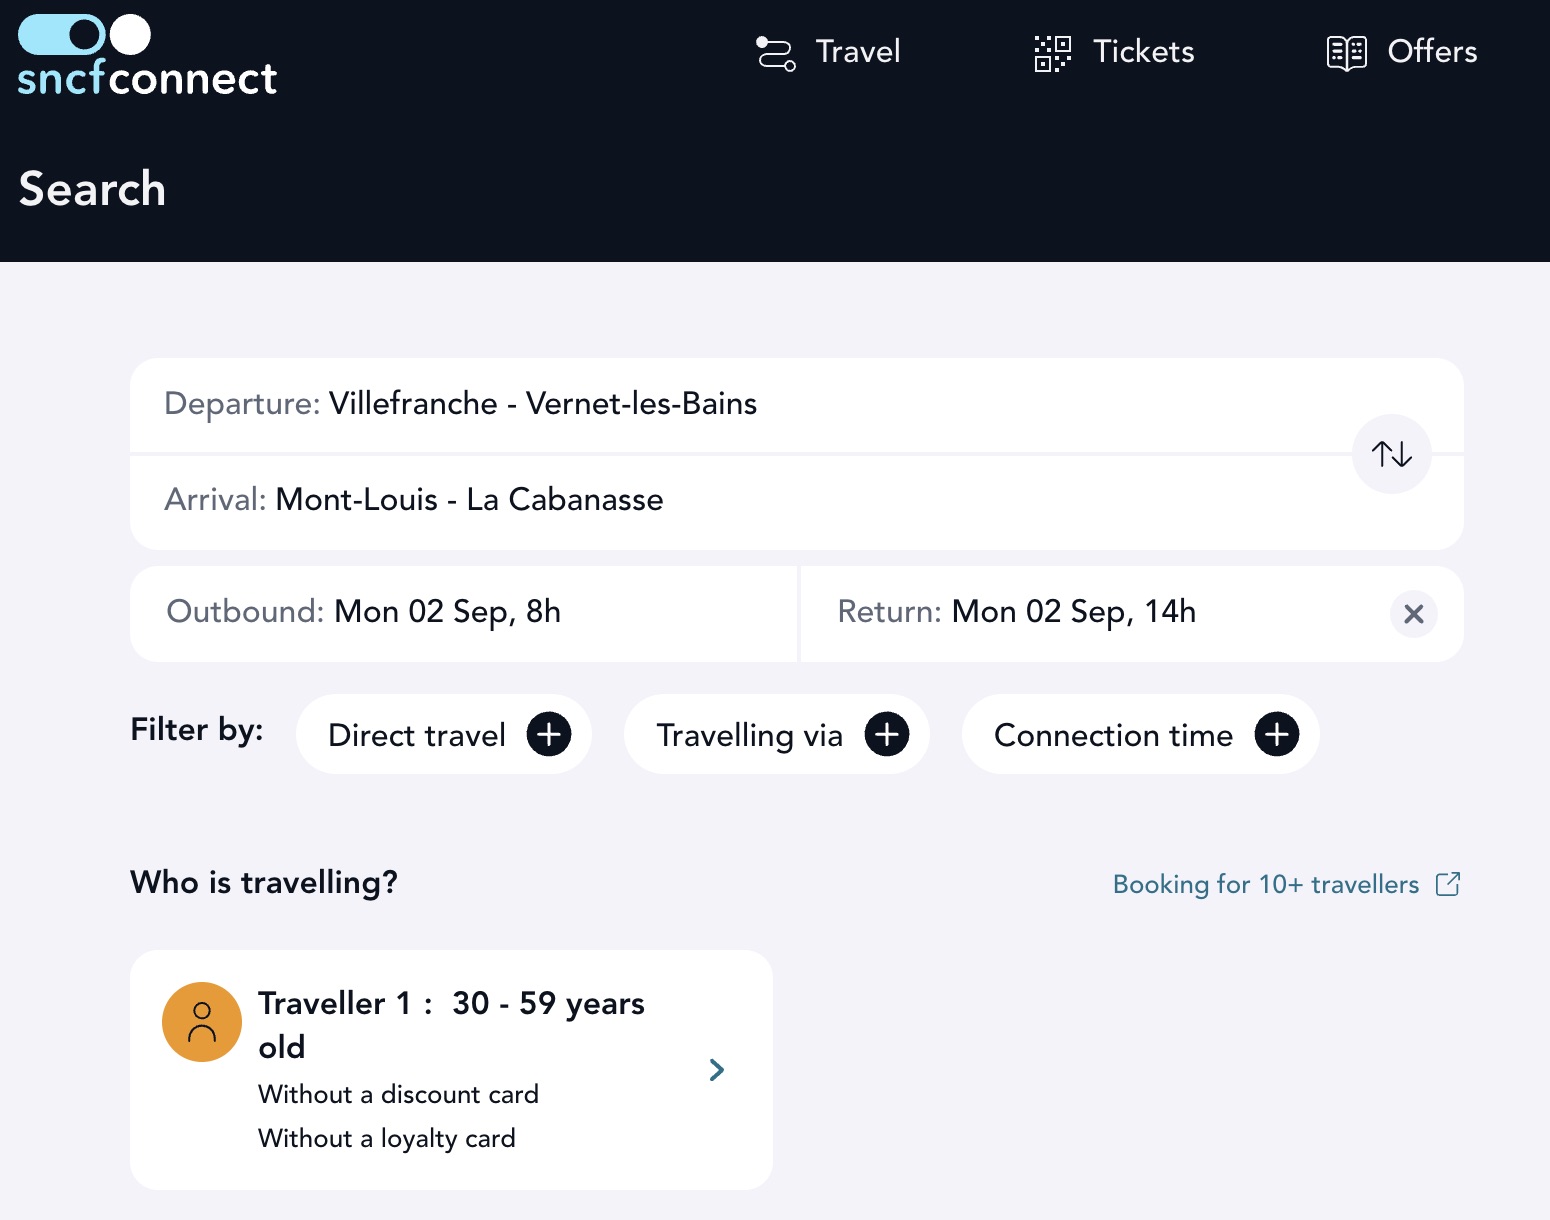Change the Return date and time
This screenshot has width=1550, height=1220.
[1095, 613]
